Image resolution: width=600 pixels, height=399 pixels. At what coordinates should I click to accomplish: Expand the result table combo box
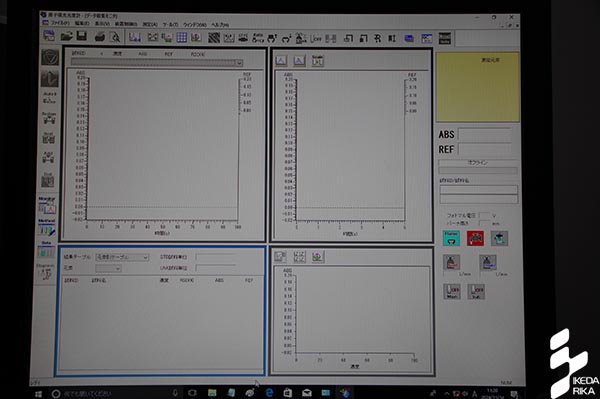pyautogui.click(x=122, y=257)
